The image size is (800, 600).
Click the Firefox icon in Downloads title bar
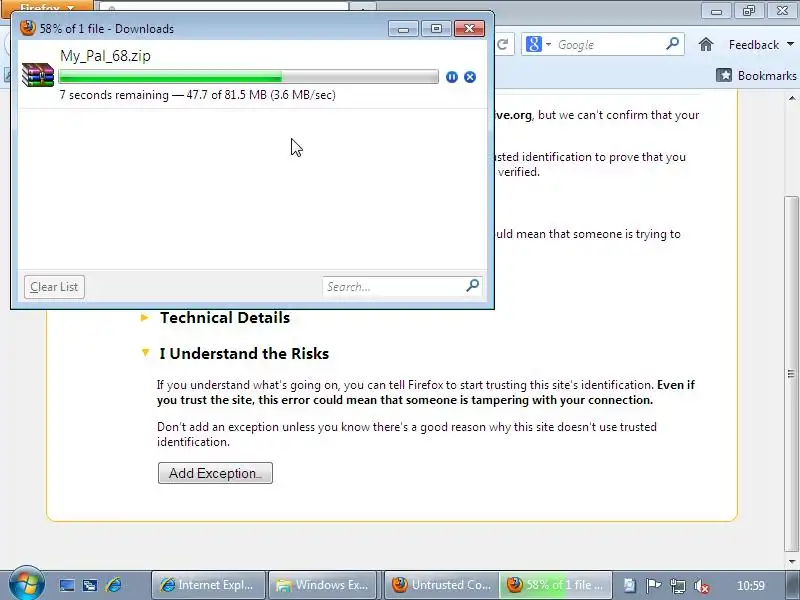point(28,28)
